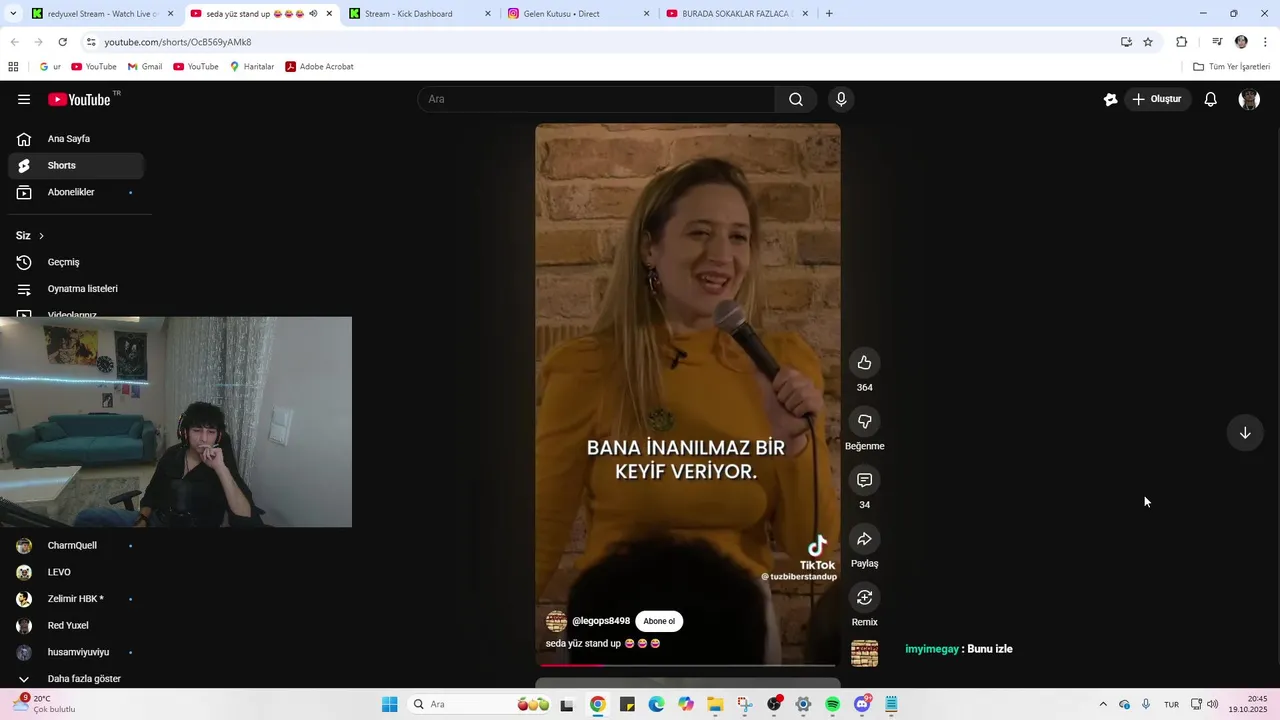The height and width of the screenshot is (720, 1280).
Task: Open husamviyuviyu subscription channel
Action: click(x=76, y=652)
